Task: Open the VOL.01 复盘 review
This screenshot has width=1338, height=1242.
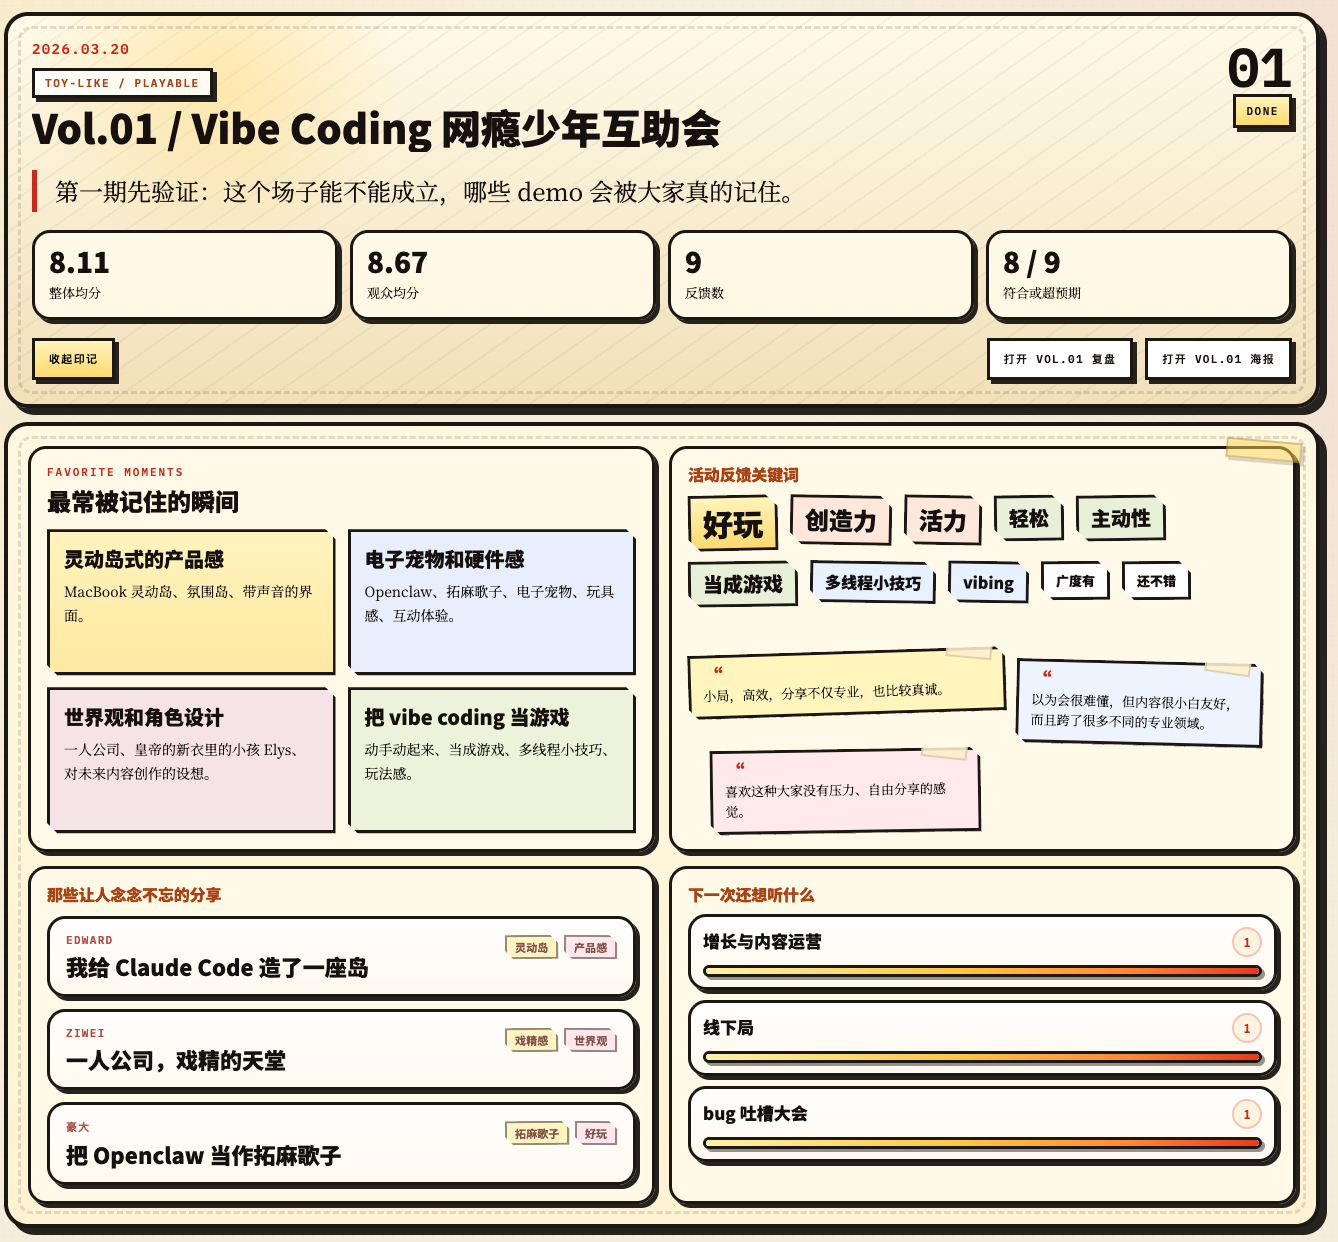Action: click(1059, 360)
